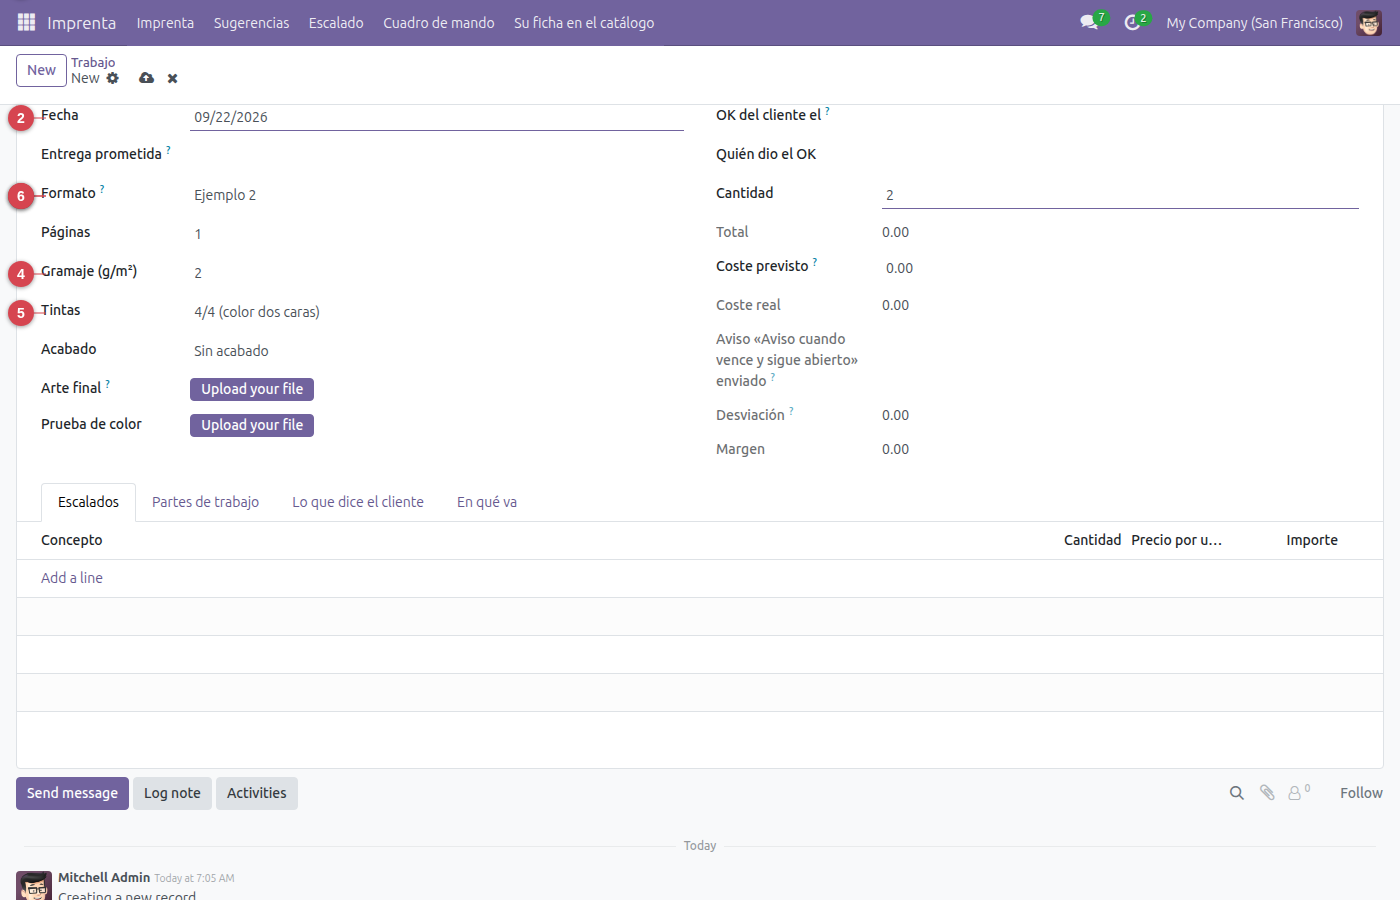The image size is (1400, 900).
Task: Add a line to the Escalados table
Action: [72, 578]
